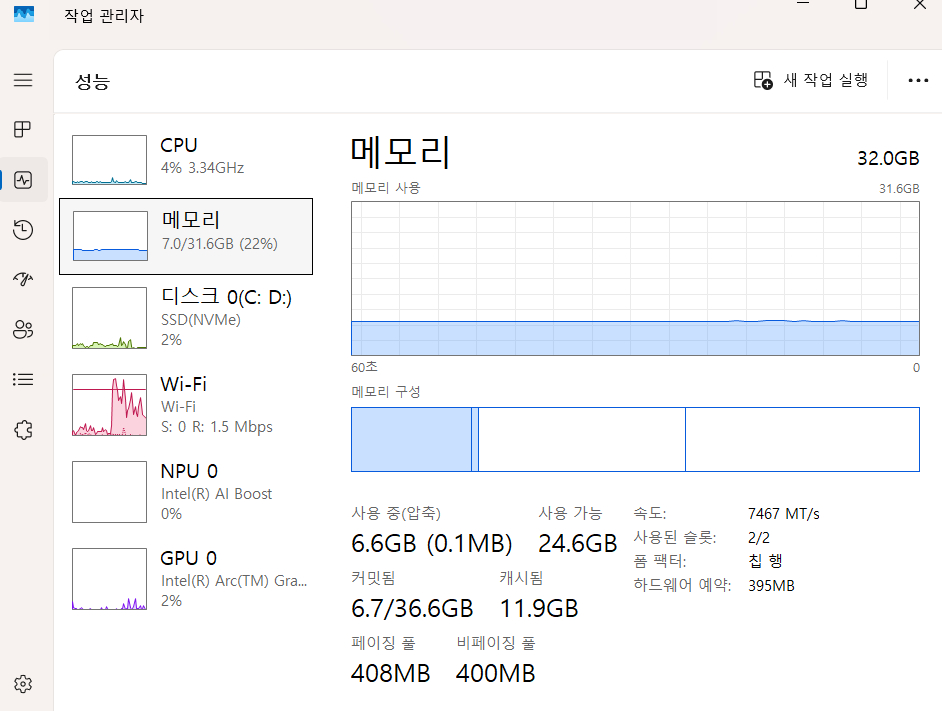The width and height of the screenshot is (942, 711).
Task: Switch to the Processes page icon
Action: (x=23, y=129)
